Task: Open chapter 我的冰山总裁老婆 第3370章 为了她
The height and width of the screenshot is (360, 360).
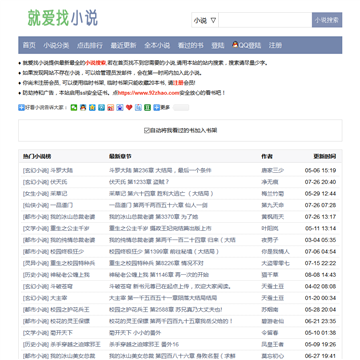Action: coord(153,217)
